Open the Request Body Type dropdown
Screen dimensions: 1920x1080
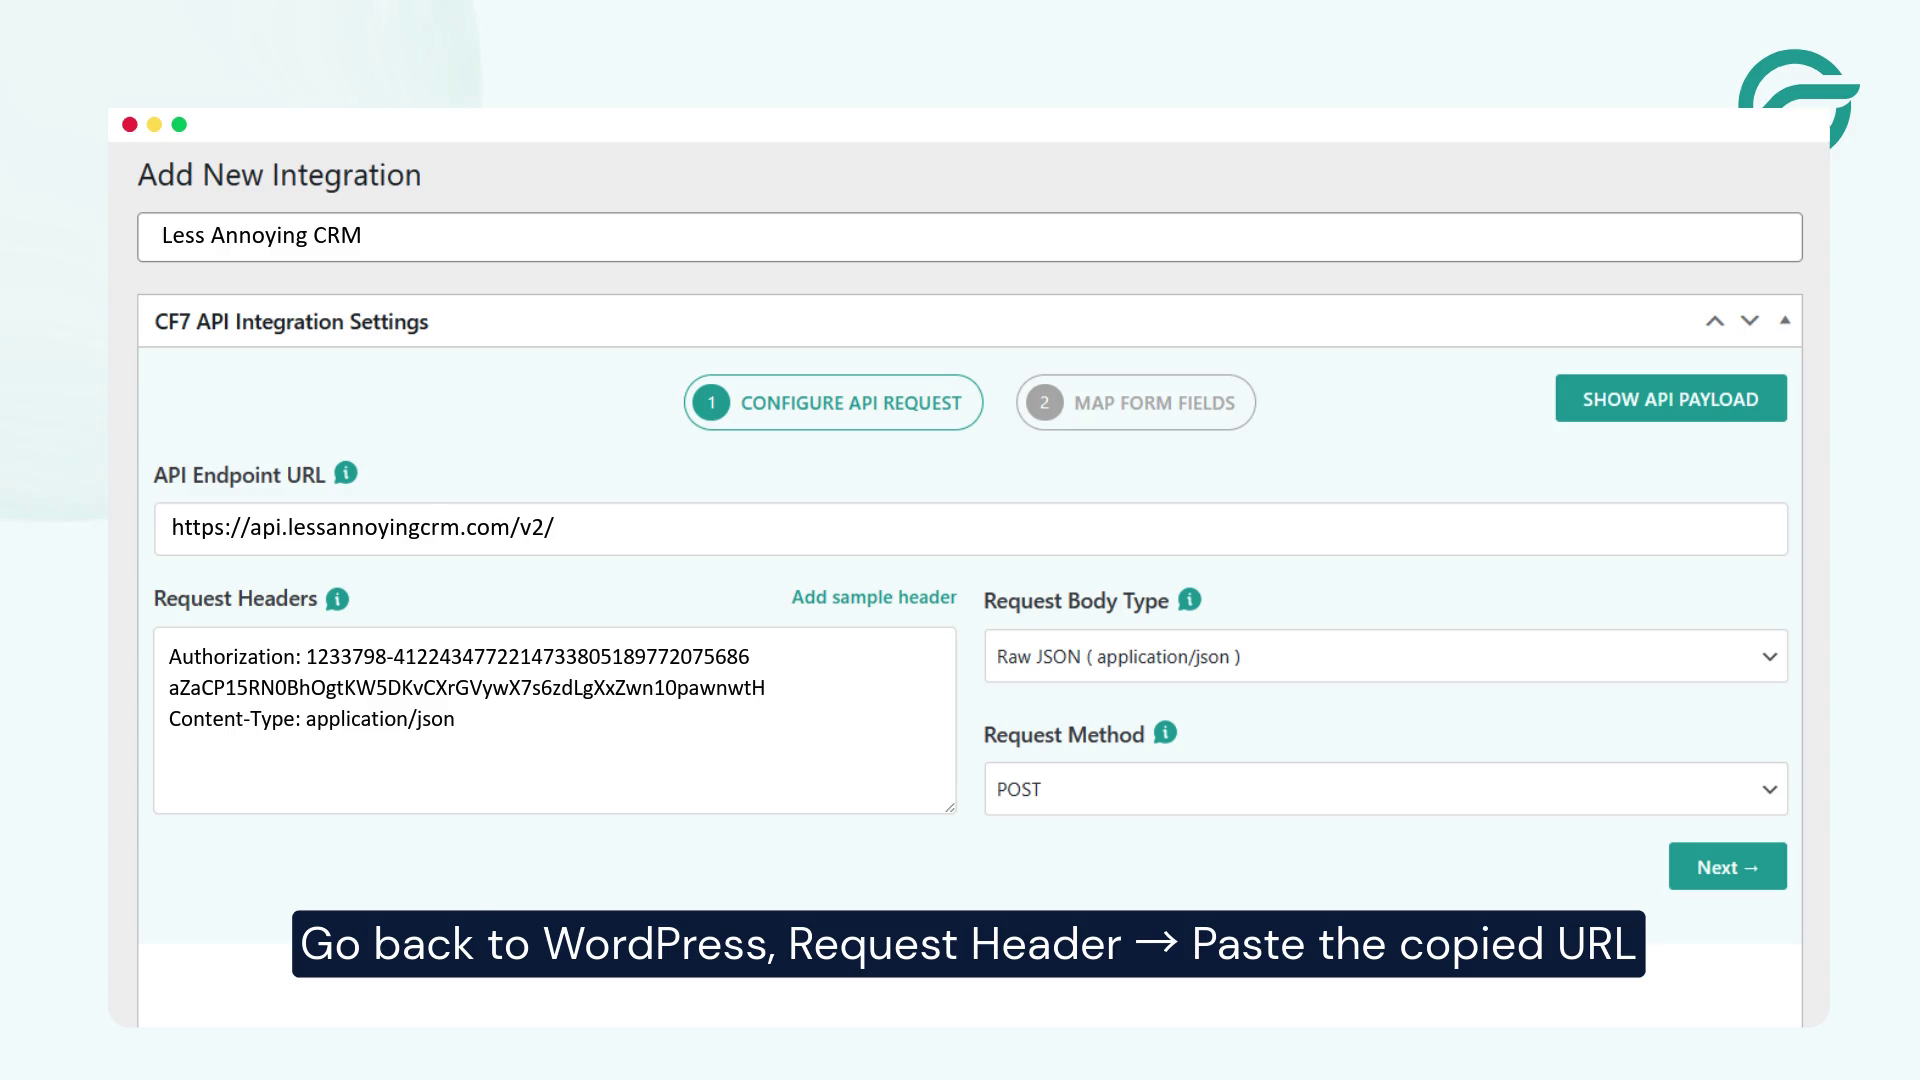1386,656
